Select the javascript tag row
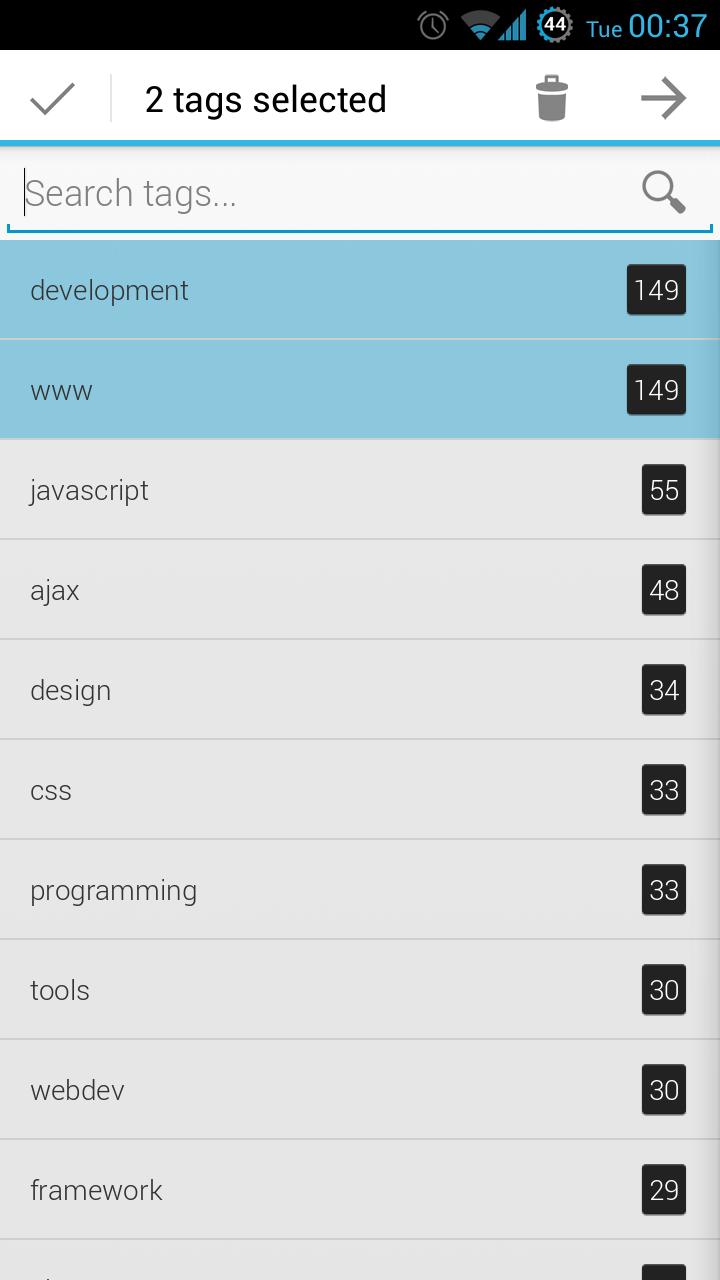 pos(300,490)
